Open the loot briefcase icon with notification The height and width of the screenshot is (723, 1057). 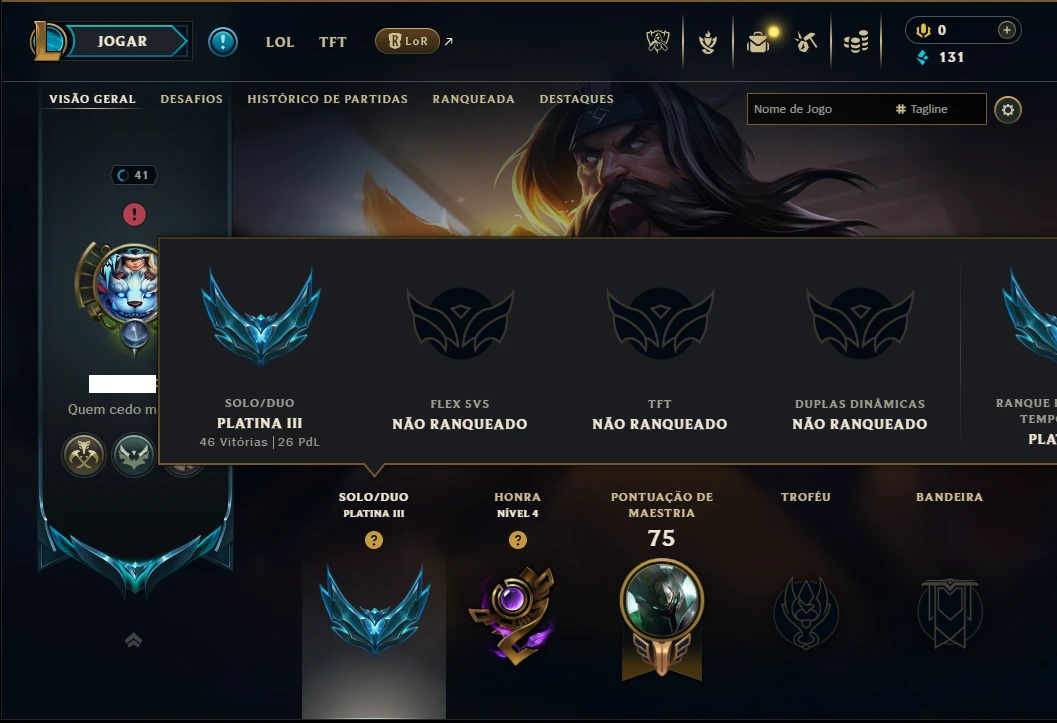758,42
